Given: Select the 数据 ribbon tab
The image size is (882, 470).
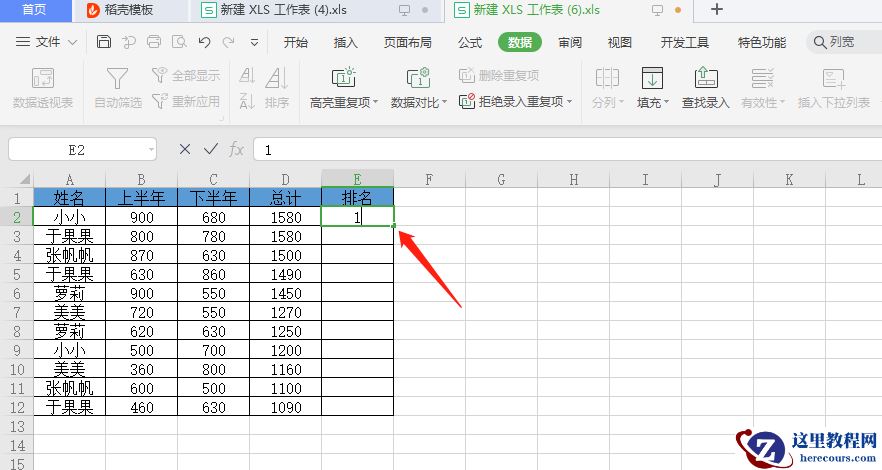Looking at the screenshot, I should pyautogui.click(x=520, y=42).
